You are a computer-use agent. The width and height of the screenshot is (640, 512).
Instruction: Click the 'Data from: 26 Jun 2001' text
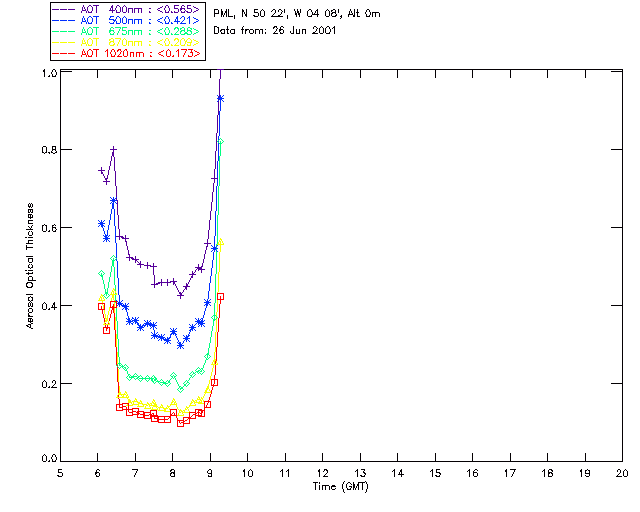coord(275,31)
